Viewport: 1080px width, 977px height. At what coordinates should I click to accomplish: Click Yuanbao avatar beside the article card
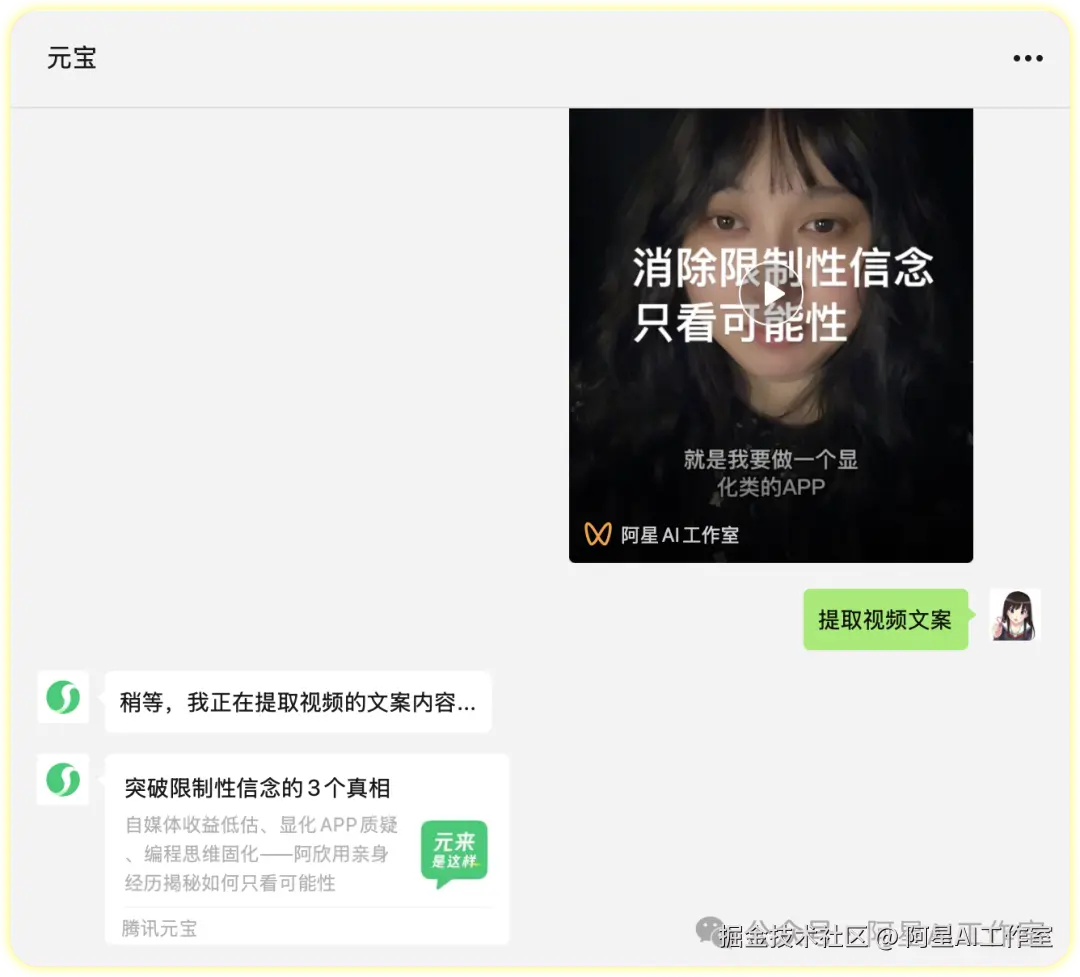tap(63, 779)
